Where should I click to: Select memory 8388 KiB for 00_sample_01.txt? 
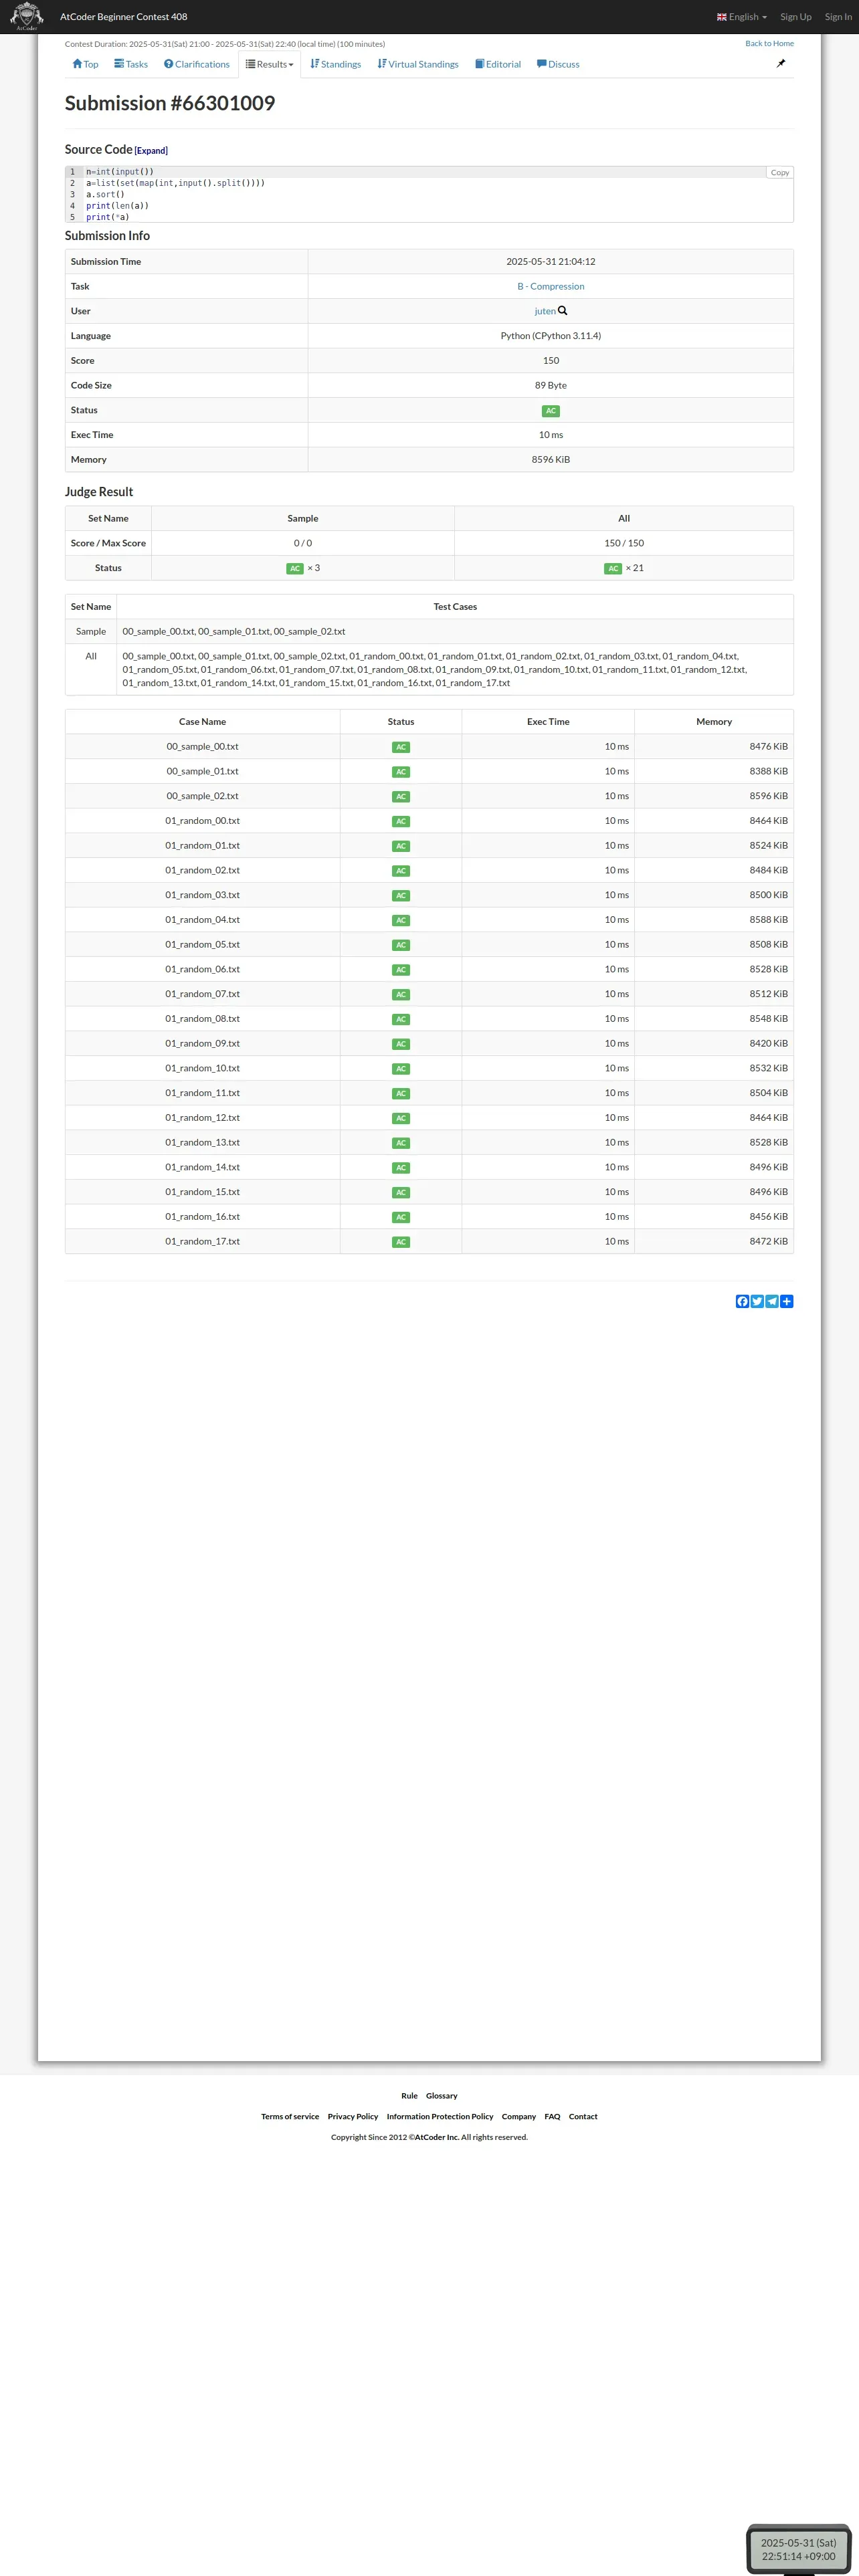point(768,772)
